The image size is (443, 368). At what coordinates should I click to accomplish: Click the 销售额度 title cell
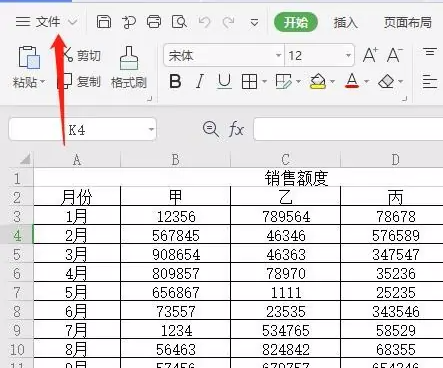coord(296,178)
